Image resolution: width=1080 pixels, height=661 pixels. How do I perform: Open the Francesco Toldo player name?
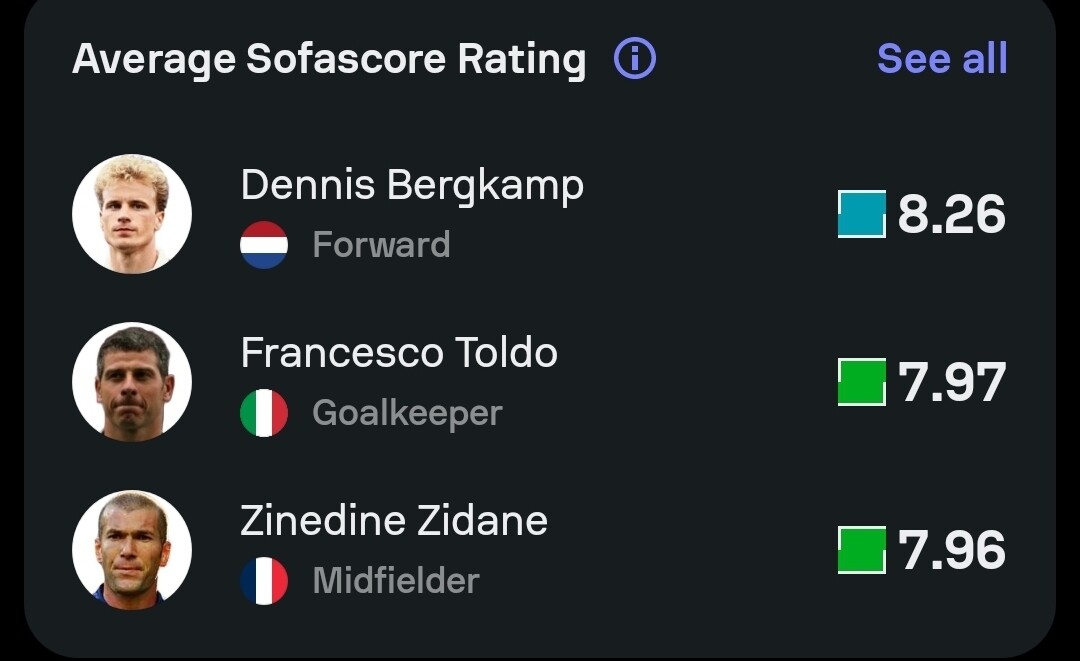[399, 353]
